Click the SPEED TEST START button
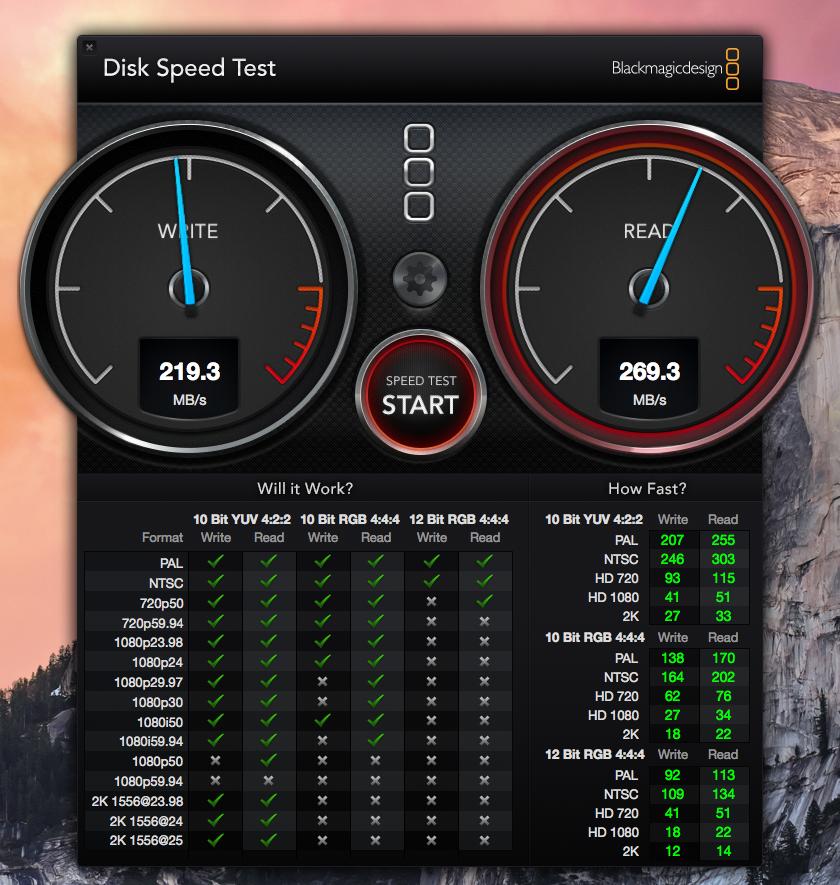 click(420, 393)
